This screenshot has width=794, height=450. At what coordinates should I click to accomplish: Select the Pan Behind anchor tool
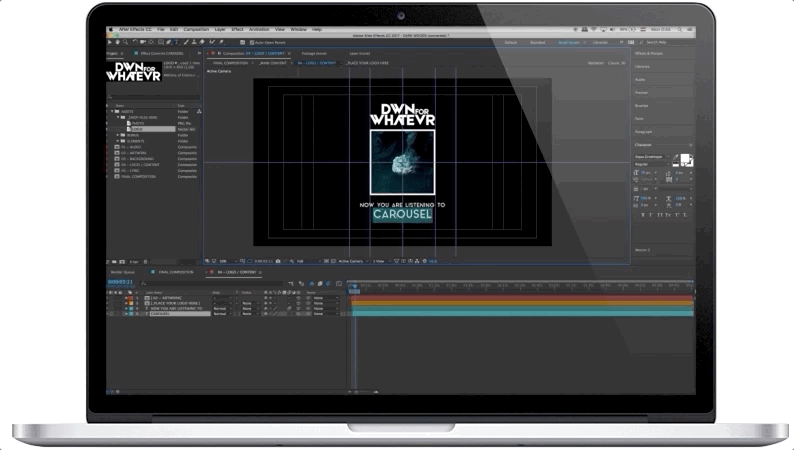(151, 43)
